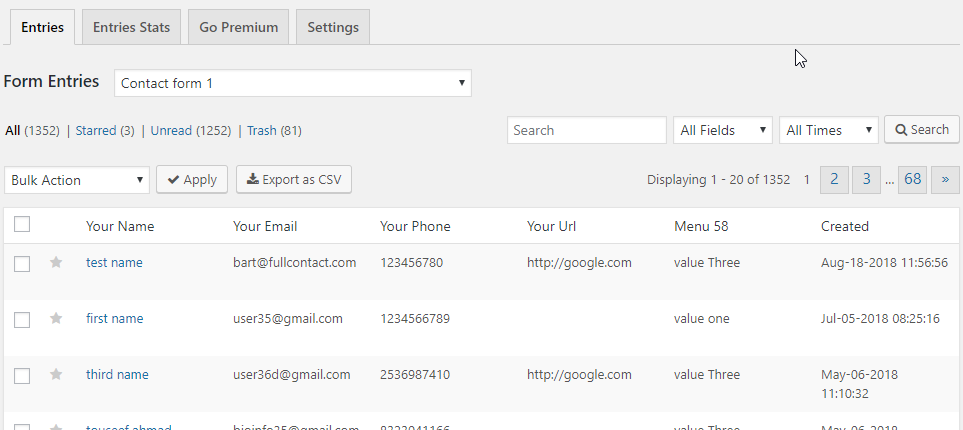Check the 'third name' row checkbox
The height and width of the screenshot is (430, 963).
(x=22, y=375)
